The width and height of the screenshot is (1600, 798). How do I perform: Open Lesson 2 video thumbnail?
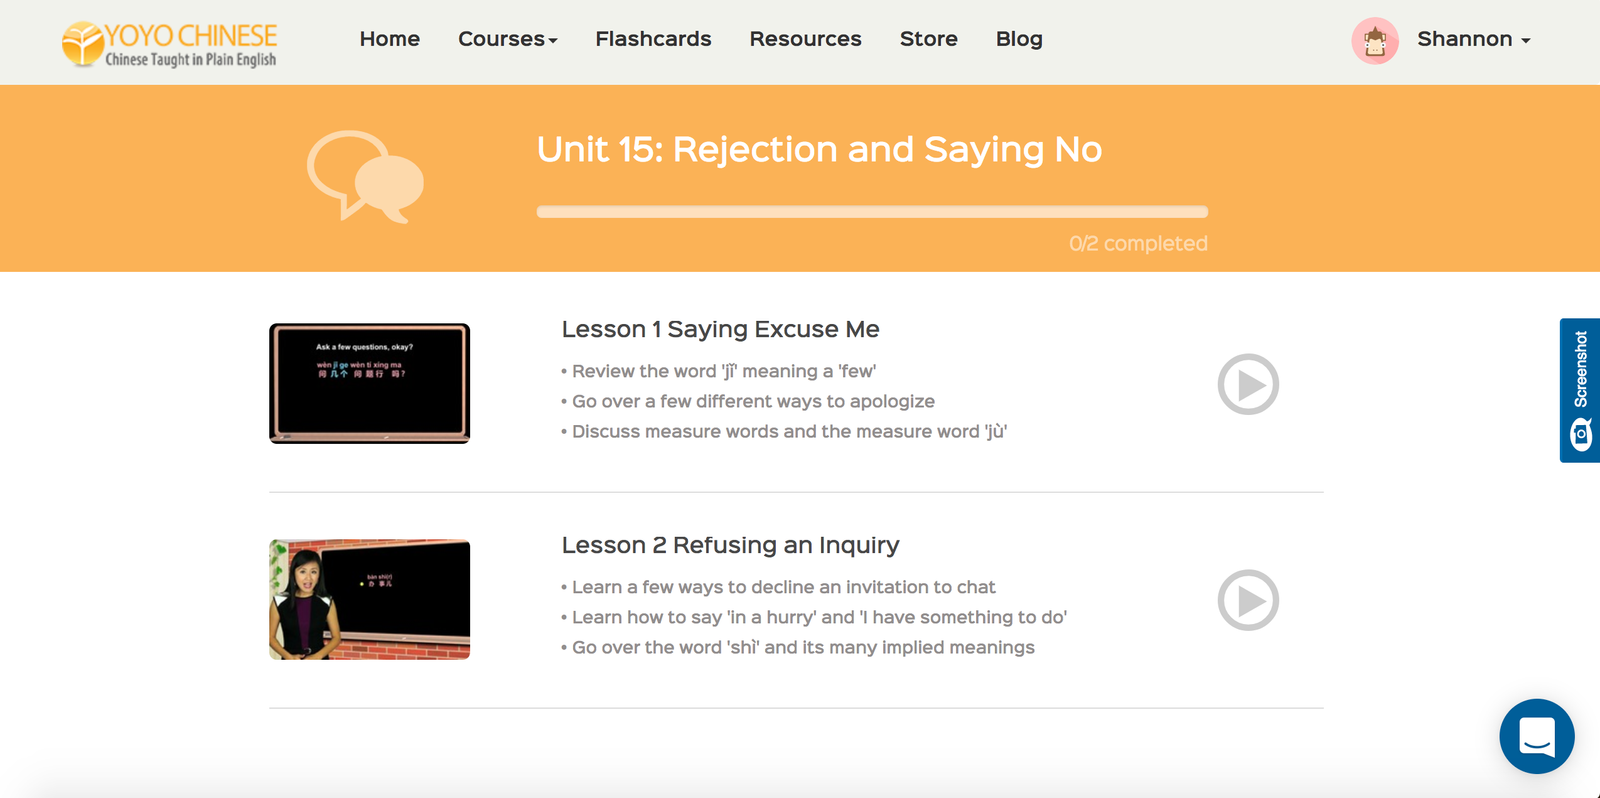pyautogui.click(x=369, y=599)
